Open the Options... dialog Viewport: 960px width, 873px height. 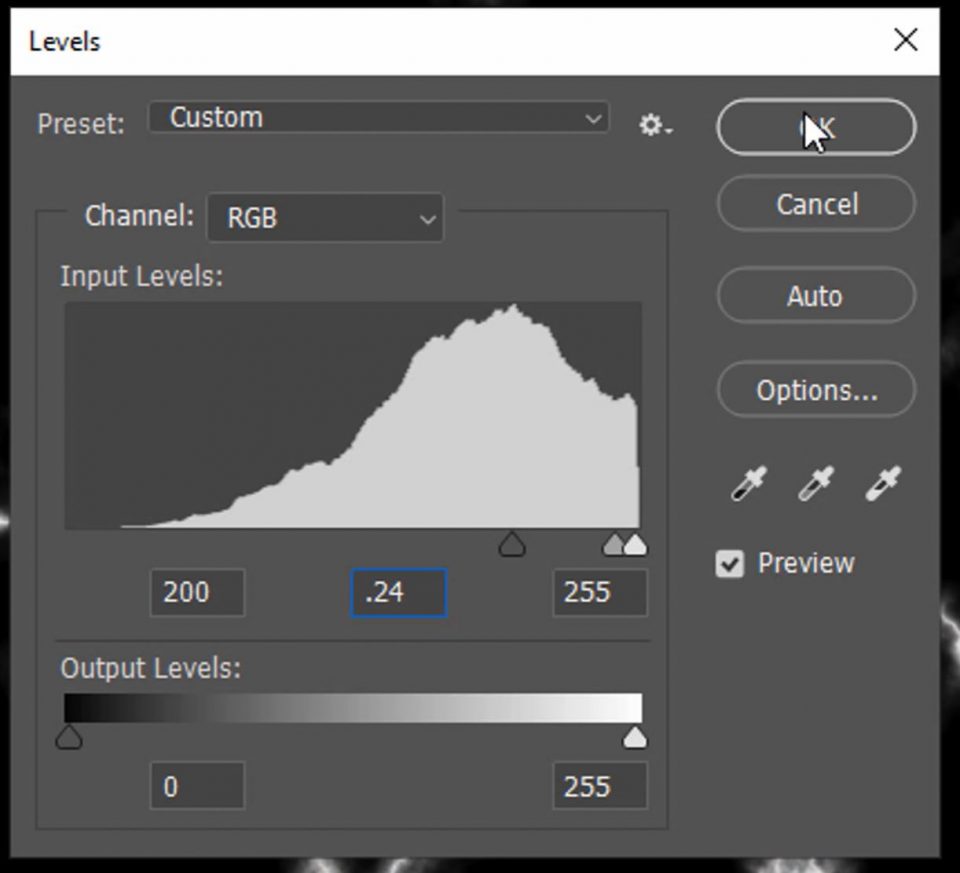(815, 390)
